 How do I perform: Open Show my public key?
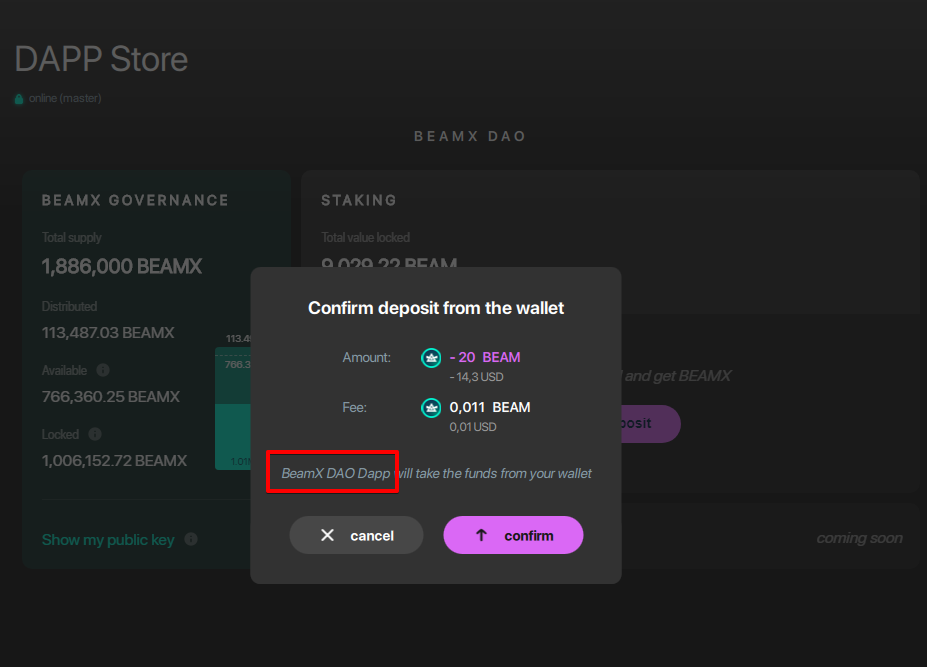[x=107, y=539]
